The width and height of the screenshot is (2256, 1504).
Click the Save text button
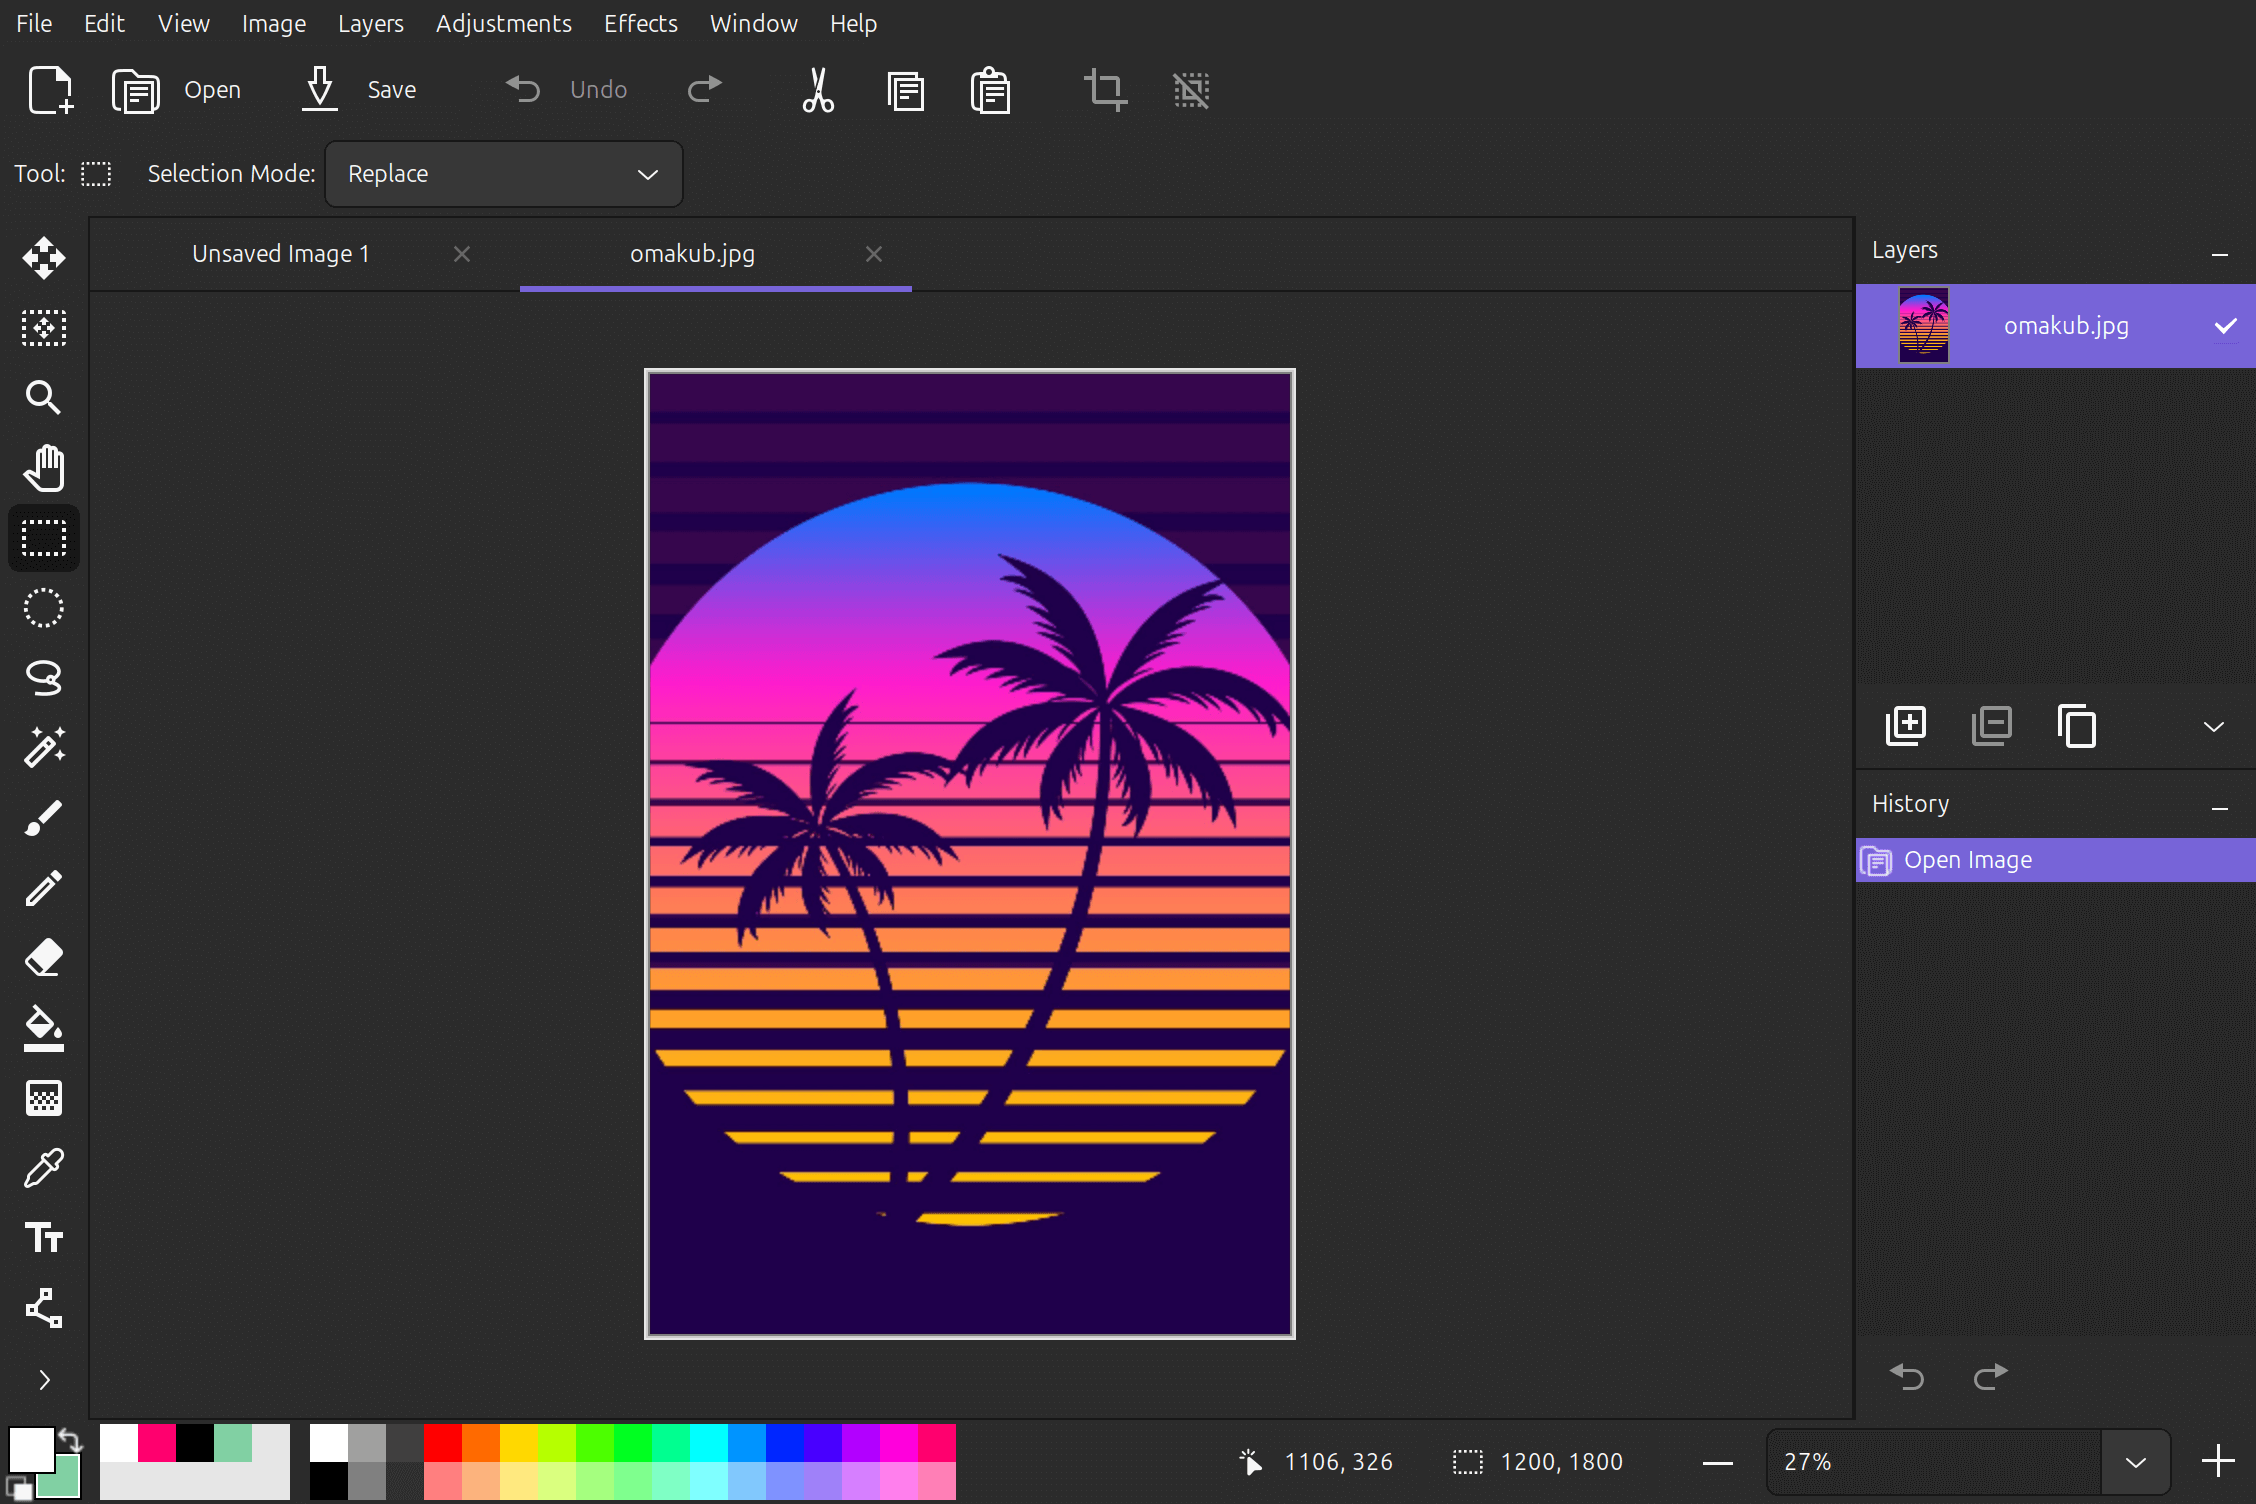pyautogui.click(x=391, y=90)
